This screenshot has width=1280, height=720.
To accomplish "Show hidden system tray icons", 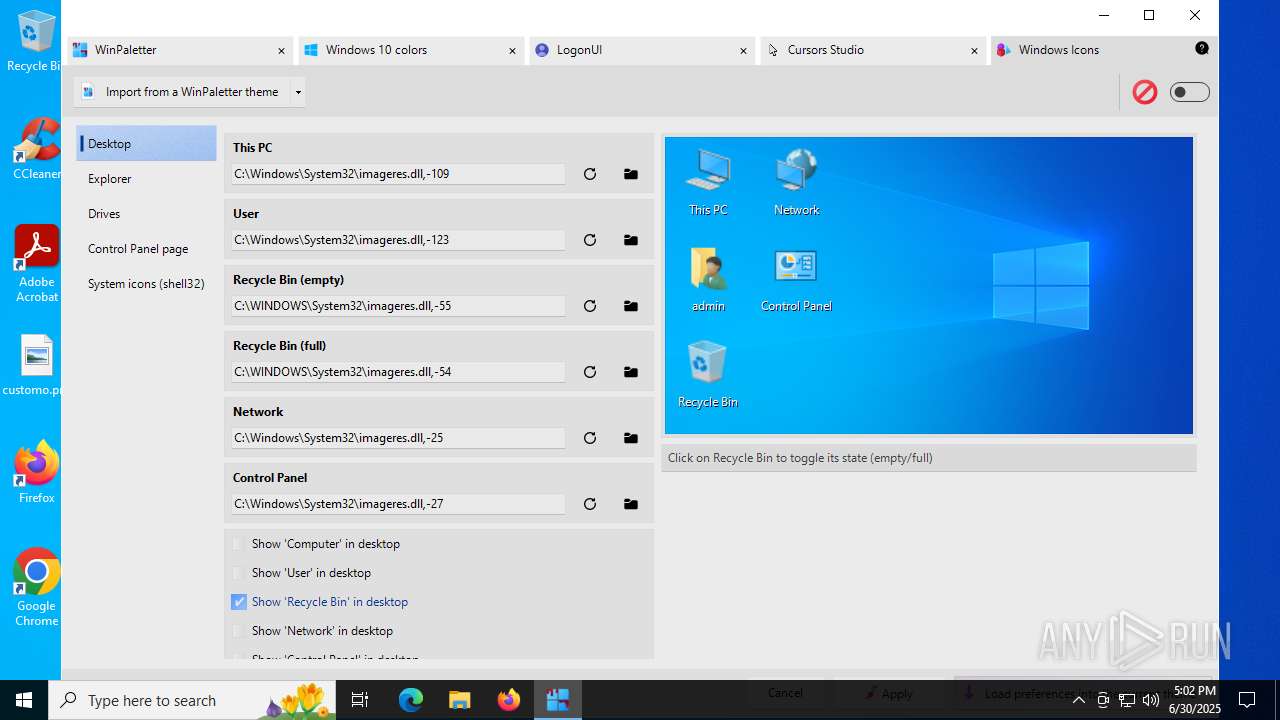I will click(x=1079, y=700).
